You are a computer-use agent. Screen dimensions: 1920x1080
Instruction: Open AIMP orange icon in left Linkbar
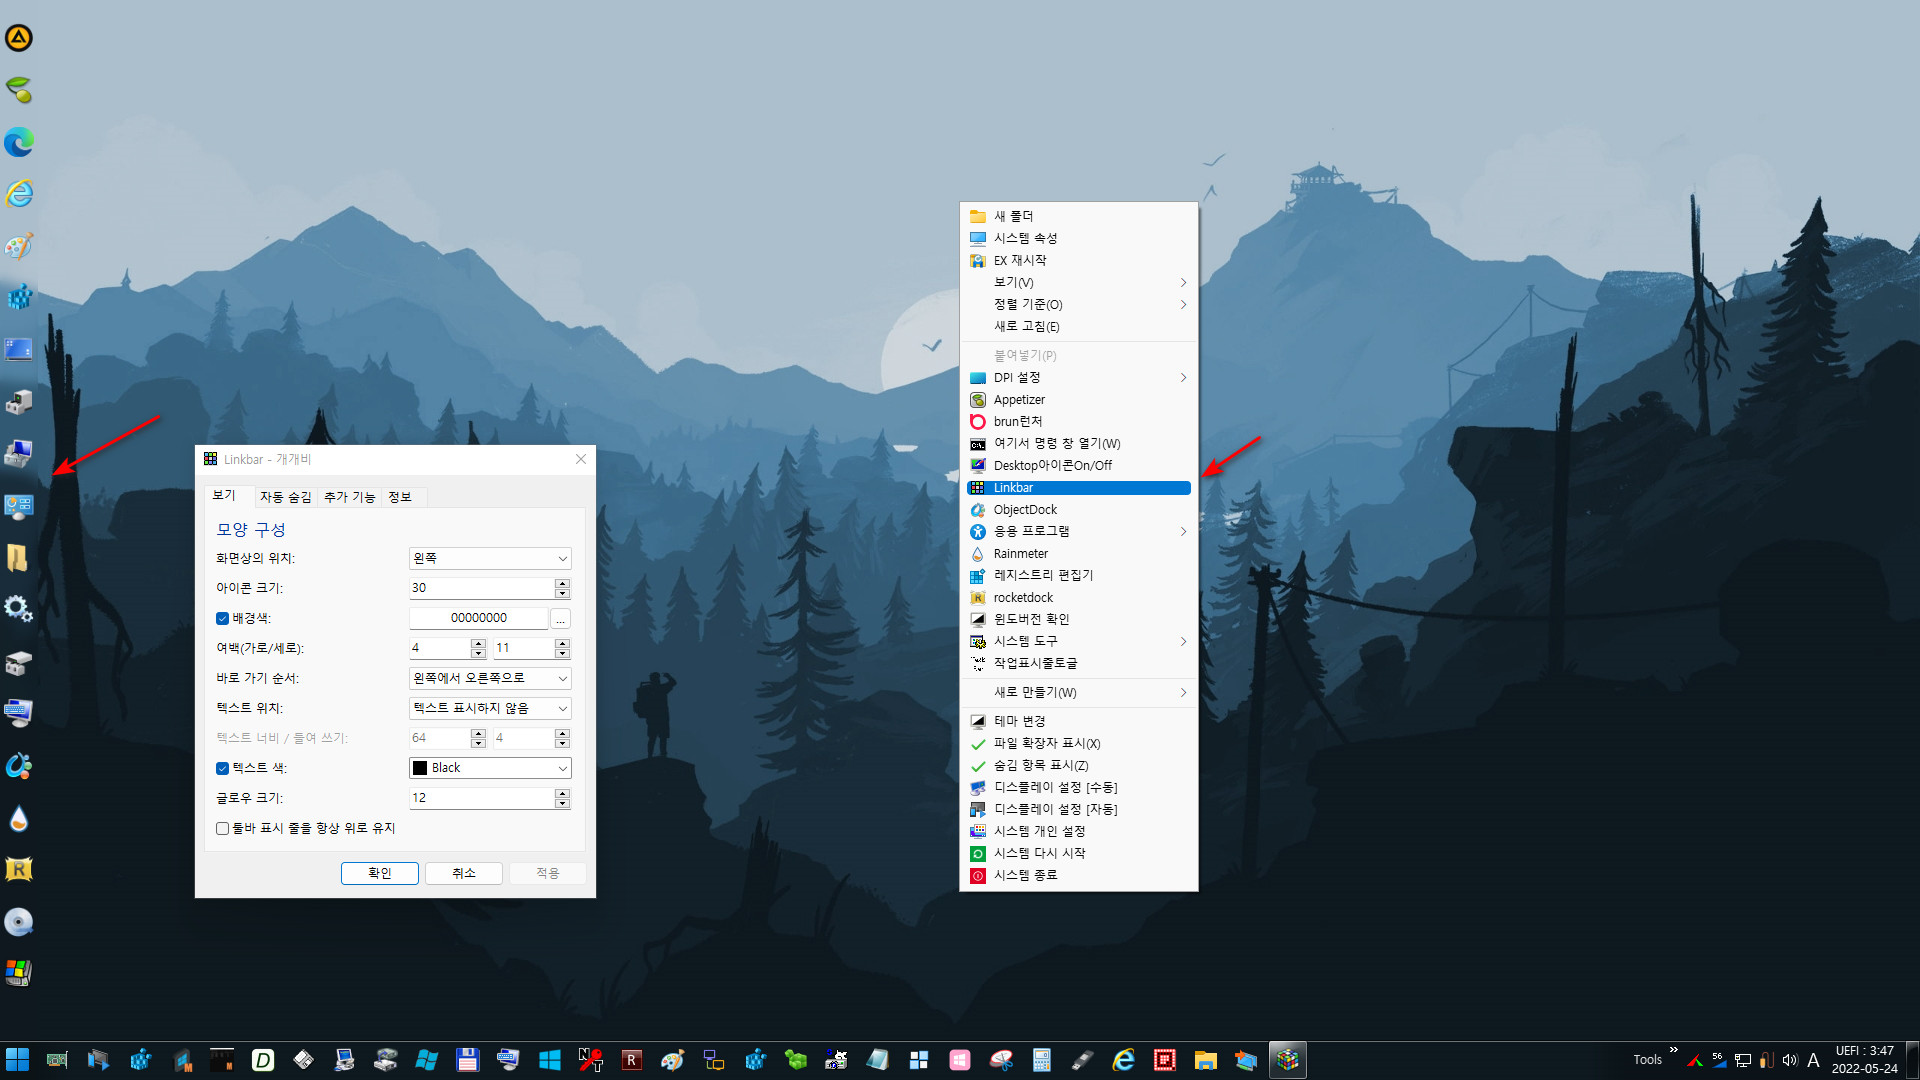[x=19, y=38]
